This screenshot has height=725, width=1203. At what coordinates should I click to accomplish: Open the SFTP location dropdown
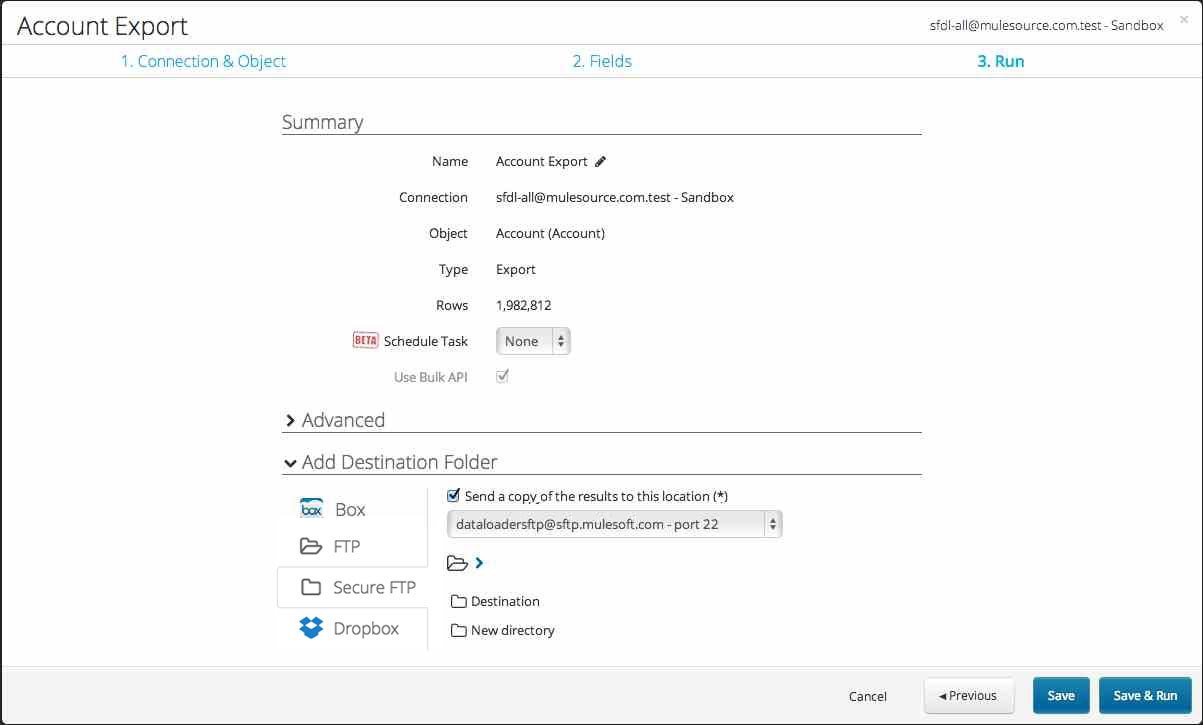(x=614, y=523)
